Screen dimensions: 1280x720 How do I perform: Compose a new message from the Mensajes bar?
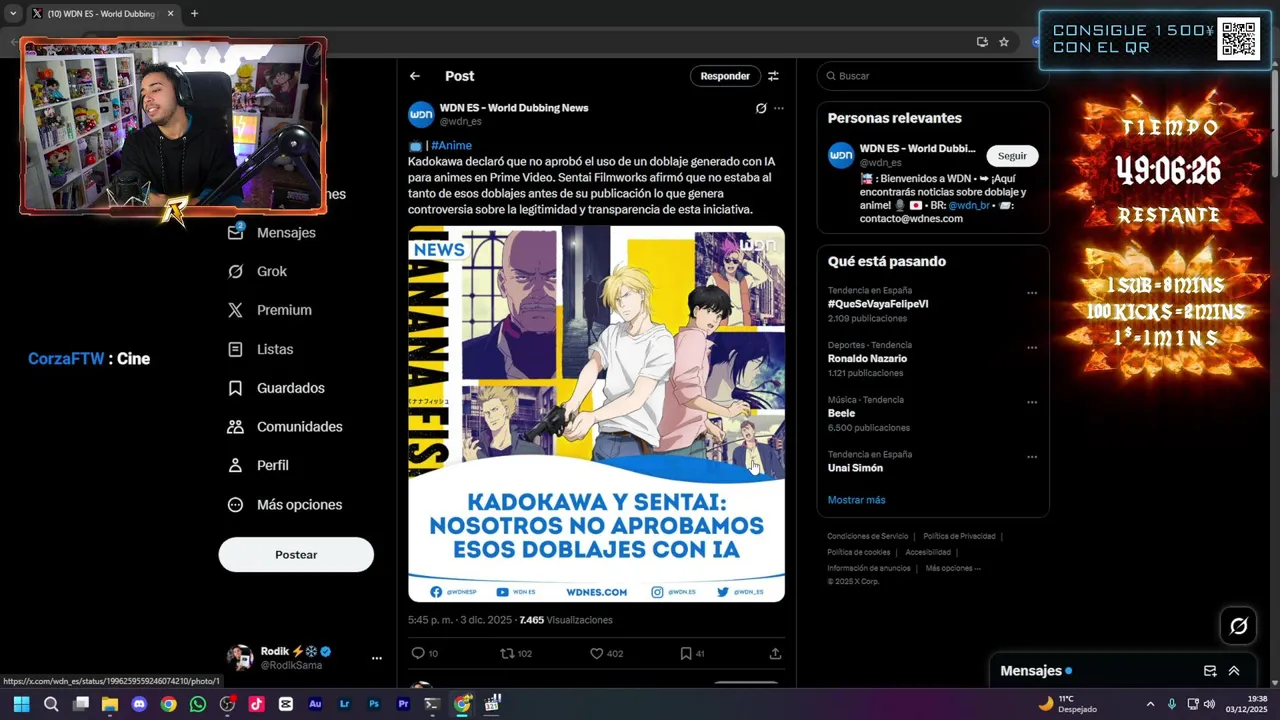(1210, 671)
